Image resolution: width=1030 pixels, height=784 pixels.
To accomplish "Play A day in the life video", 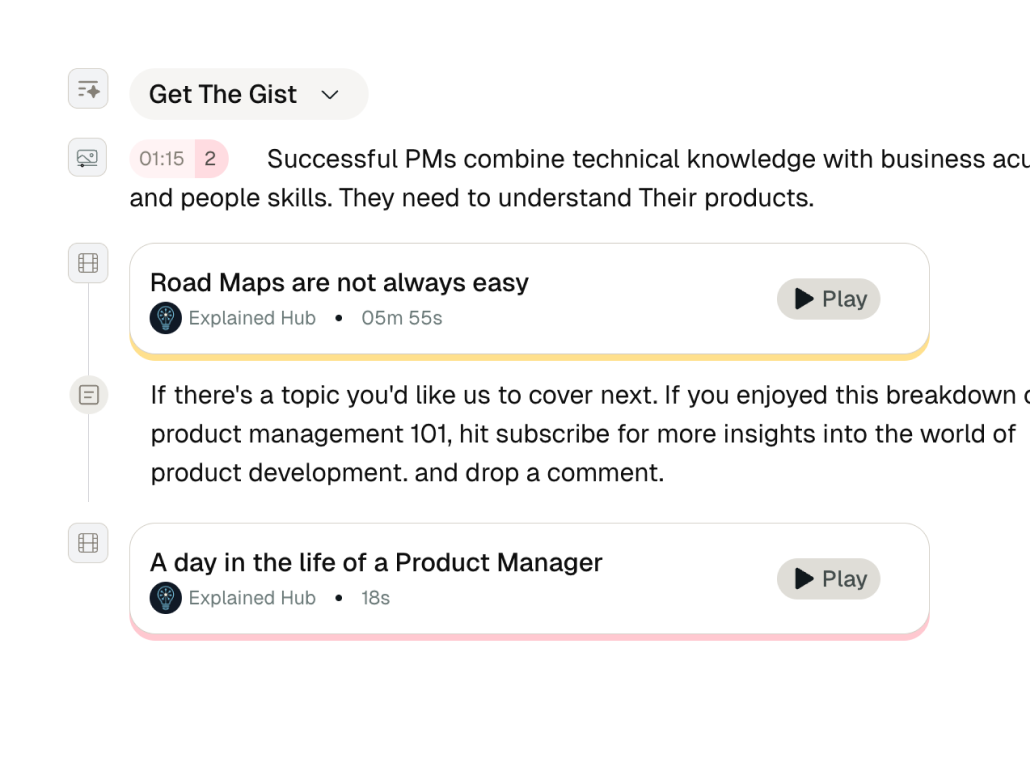I will [828, 579].
